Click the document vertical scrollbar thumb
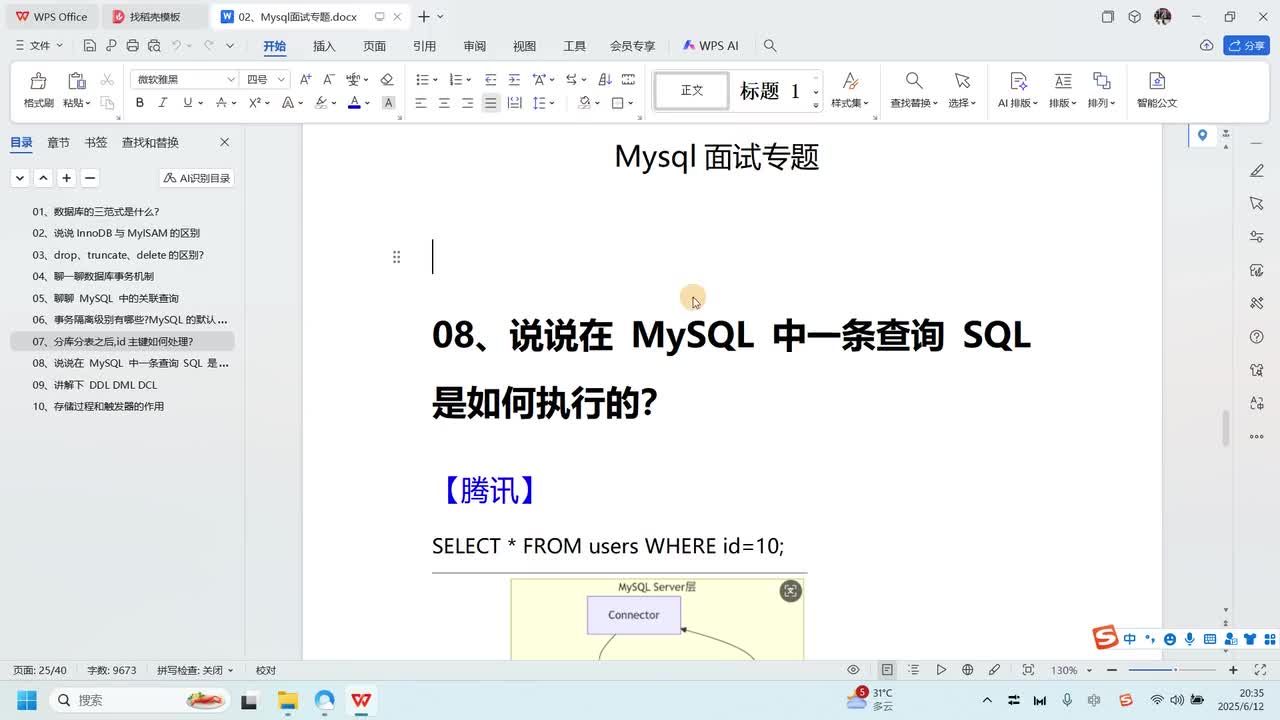The image size is (1280, 720). coord(1225,428)
